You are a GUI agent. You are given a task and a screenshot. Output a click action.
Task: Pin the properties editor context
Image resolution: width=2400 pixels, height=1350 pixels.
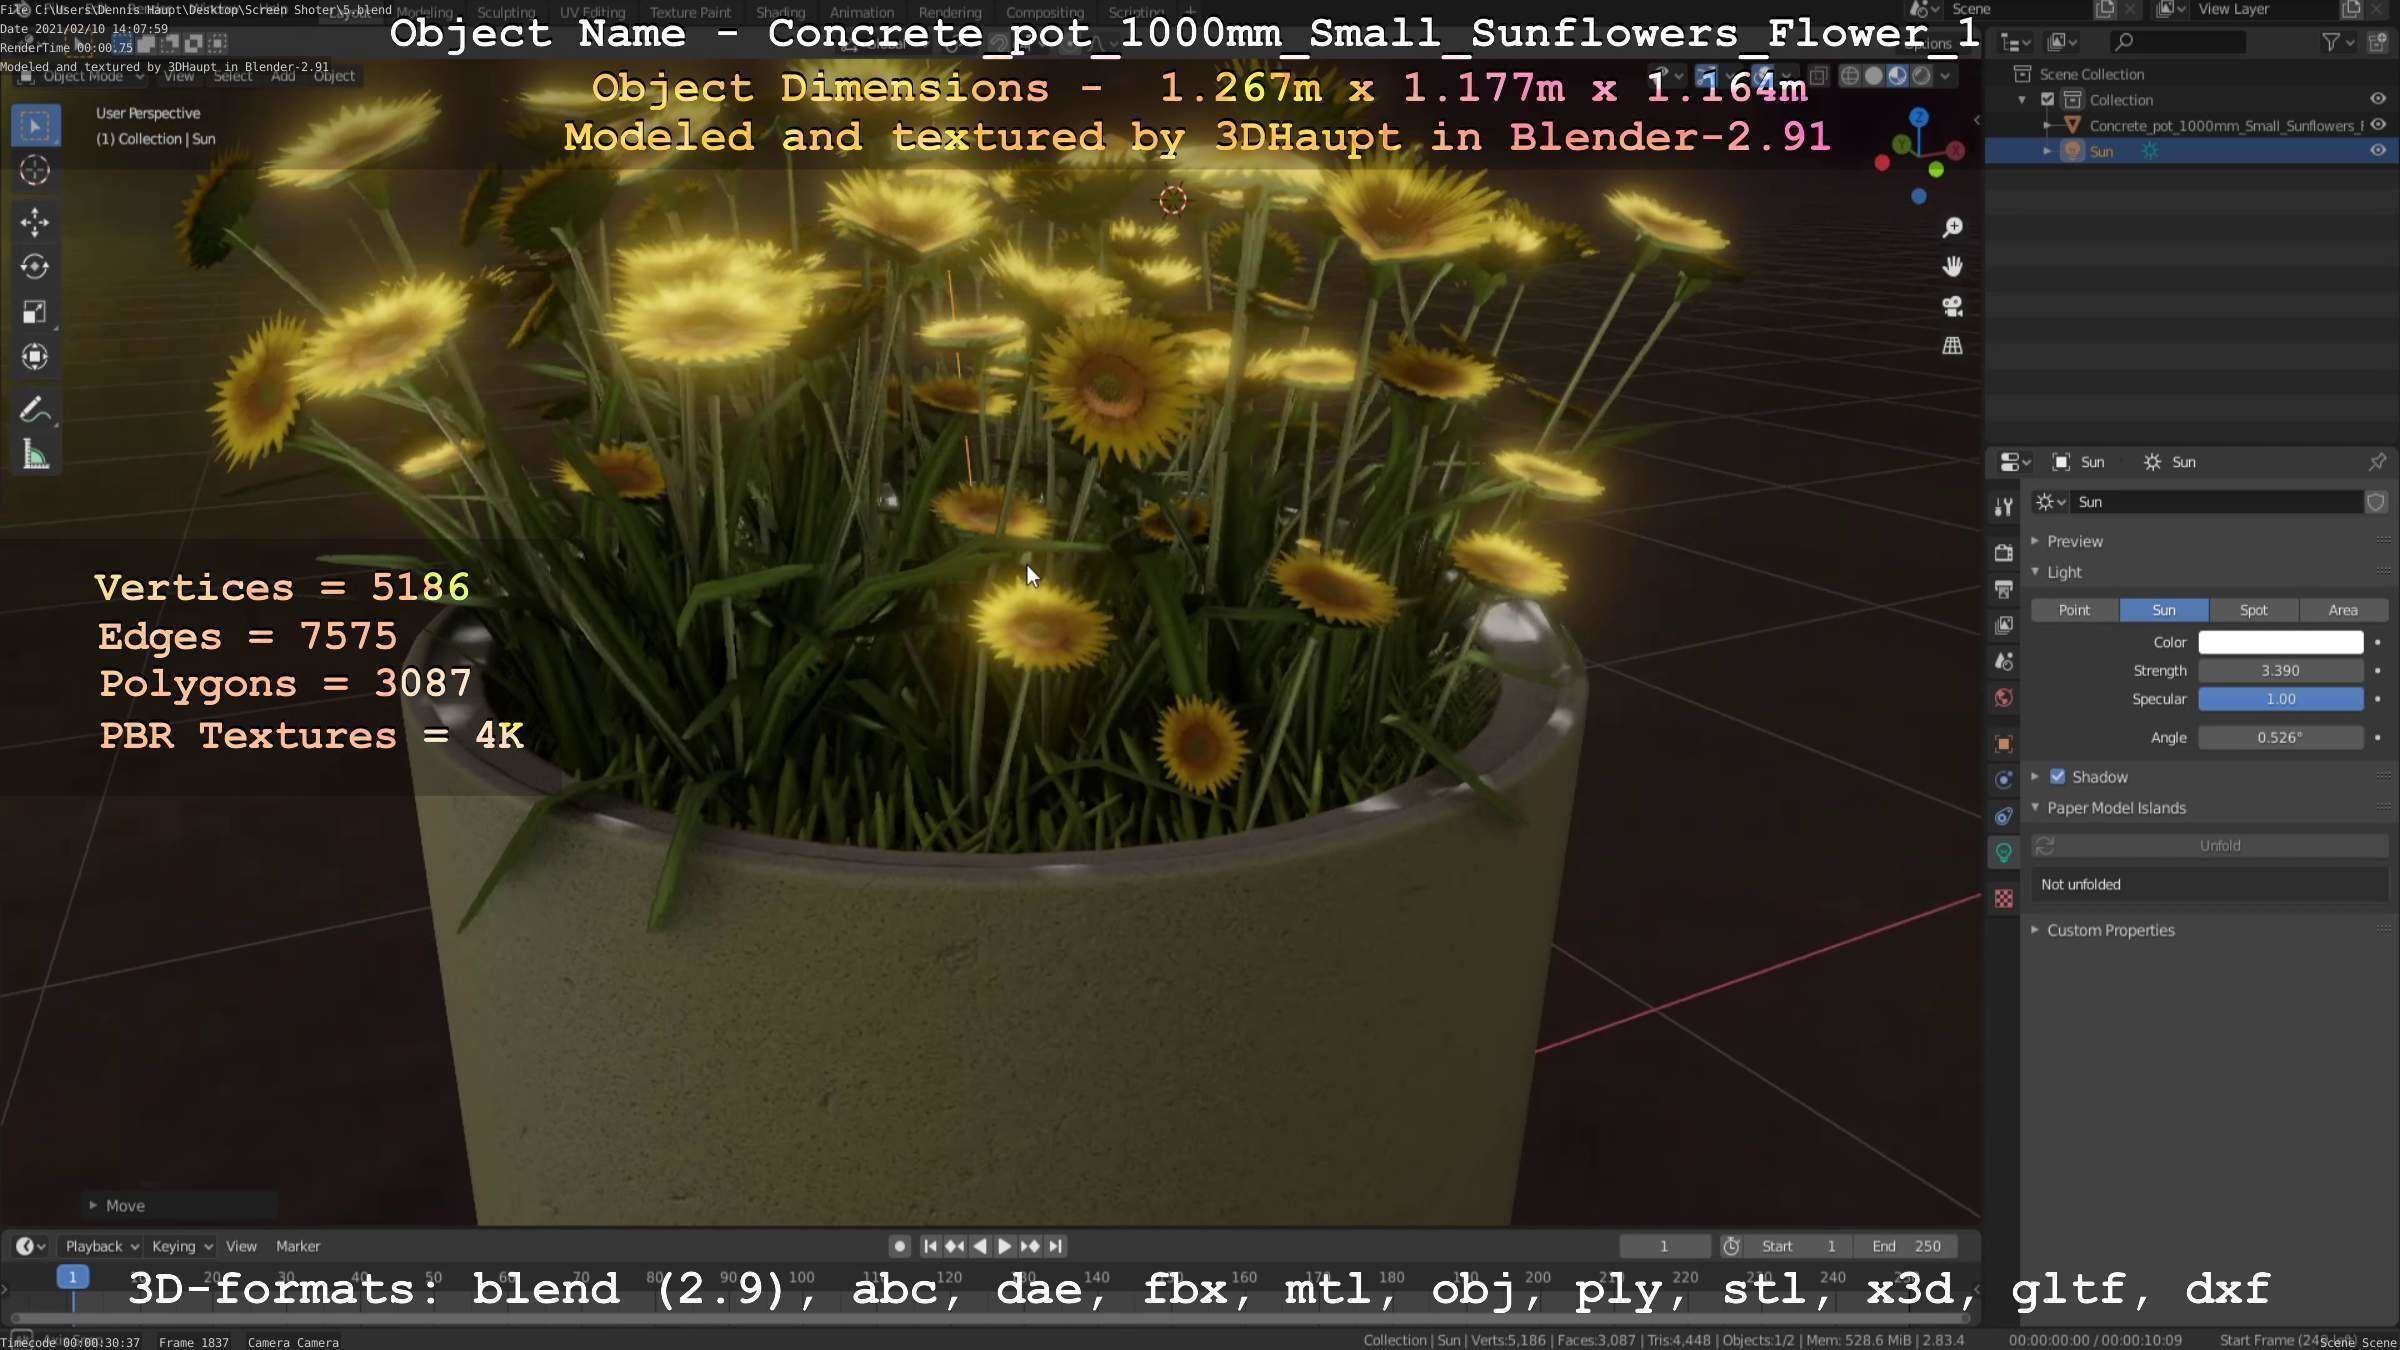click(x=2377, y=462)
